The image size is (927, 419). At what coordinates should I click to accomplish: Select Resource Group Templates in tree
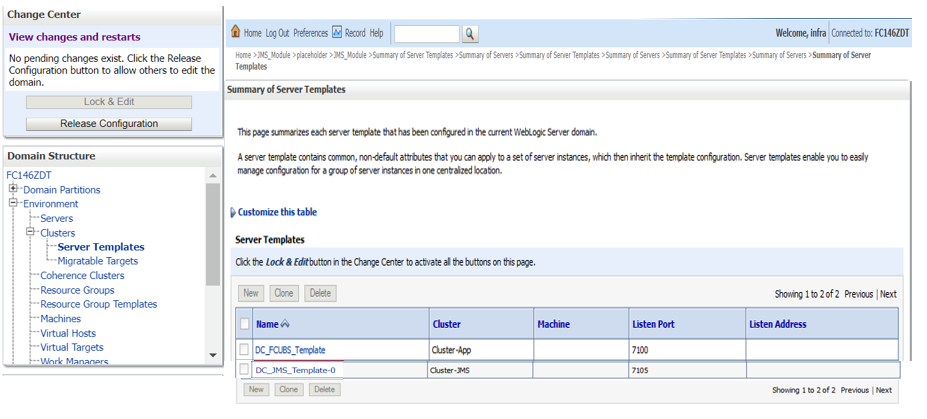(99, 304)
